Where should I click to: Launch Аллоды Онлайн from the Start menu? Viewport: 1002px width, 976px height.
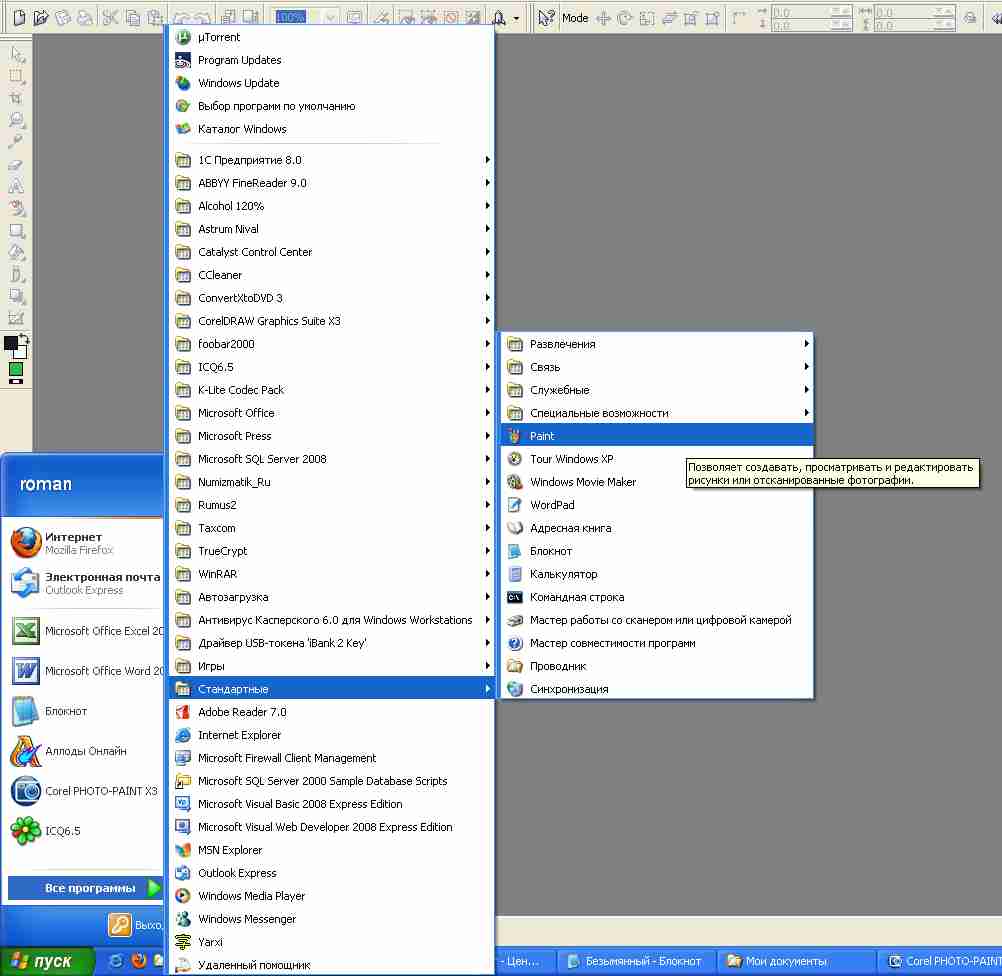[86, 751]
